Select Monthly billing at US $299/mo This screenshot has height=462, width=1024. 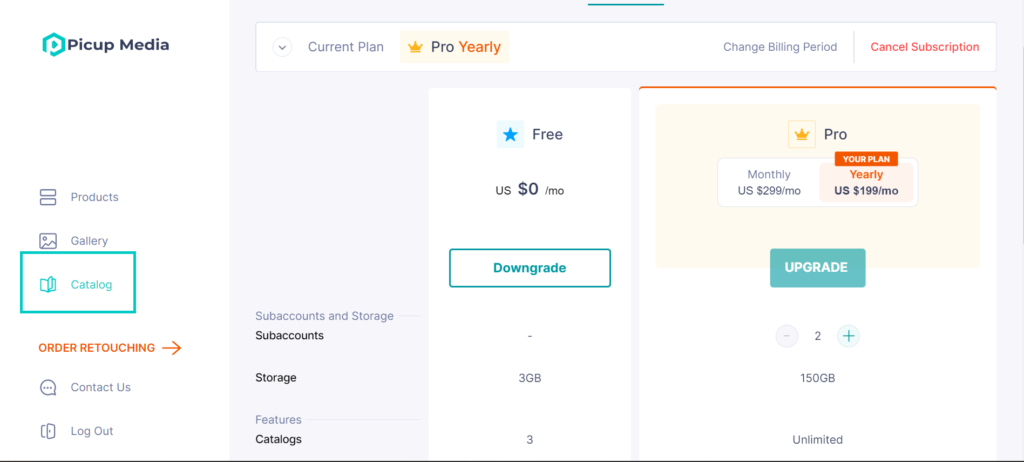(x=769, y=183)
